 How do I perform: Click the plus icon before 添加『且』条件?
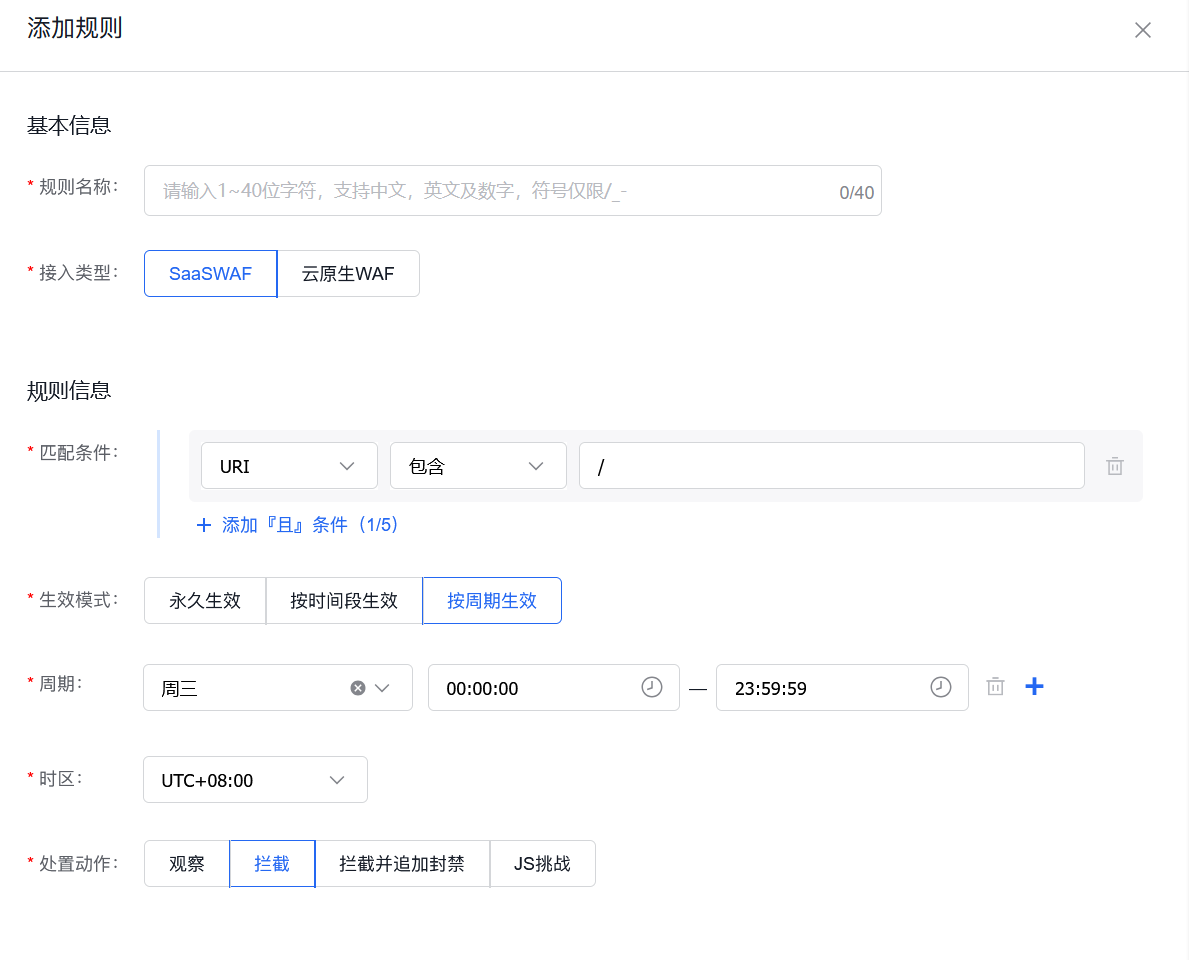click(204, 524)
